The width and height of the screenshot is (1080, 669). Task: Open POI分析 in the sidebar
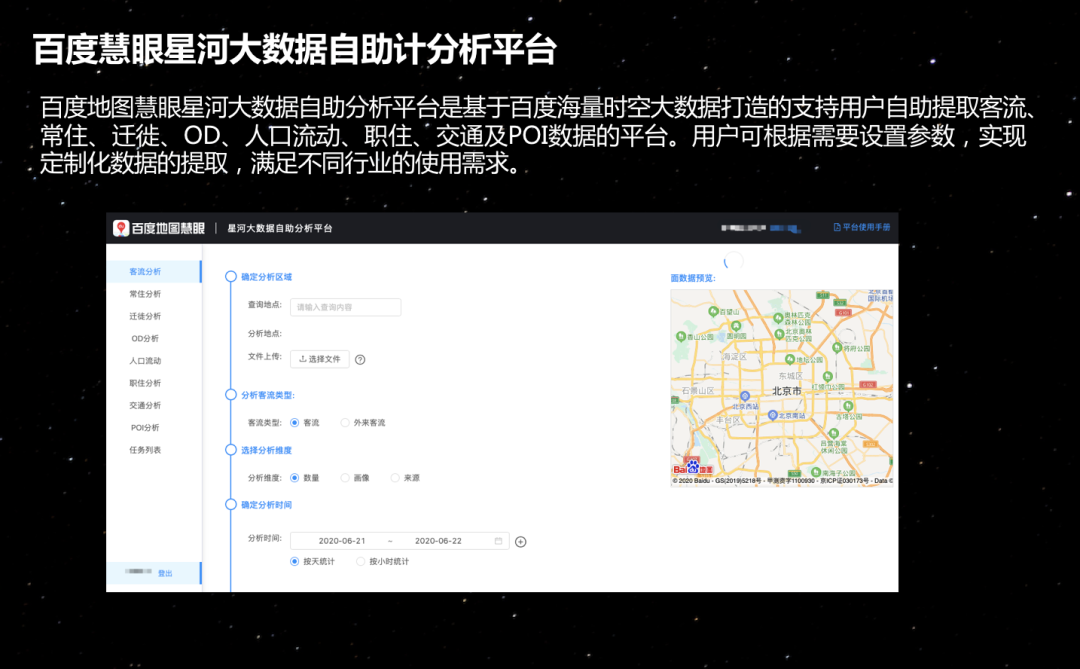click(x=145, y=427)
